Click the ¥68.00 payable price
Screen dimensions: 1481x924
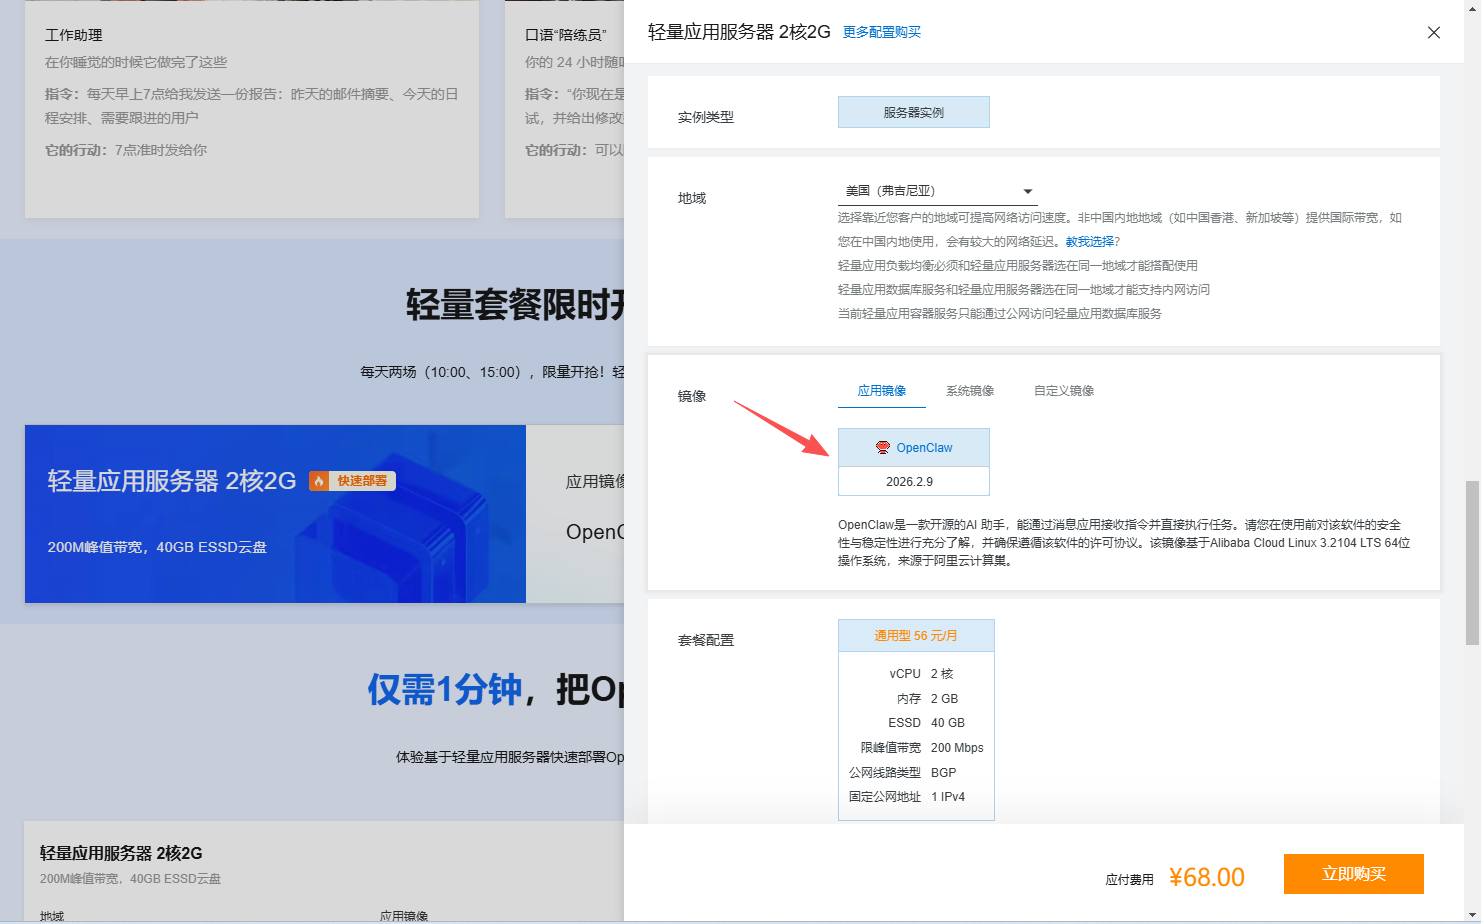pos(1206,878)
